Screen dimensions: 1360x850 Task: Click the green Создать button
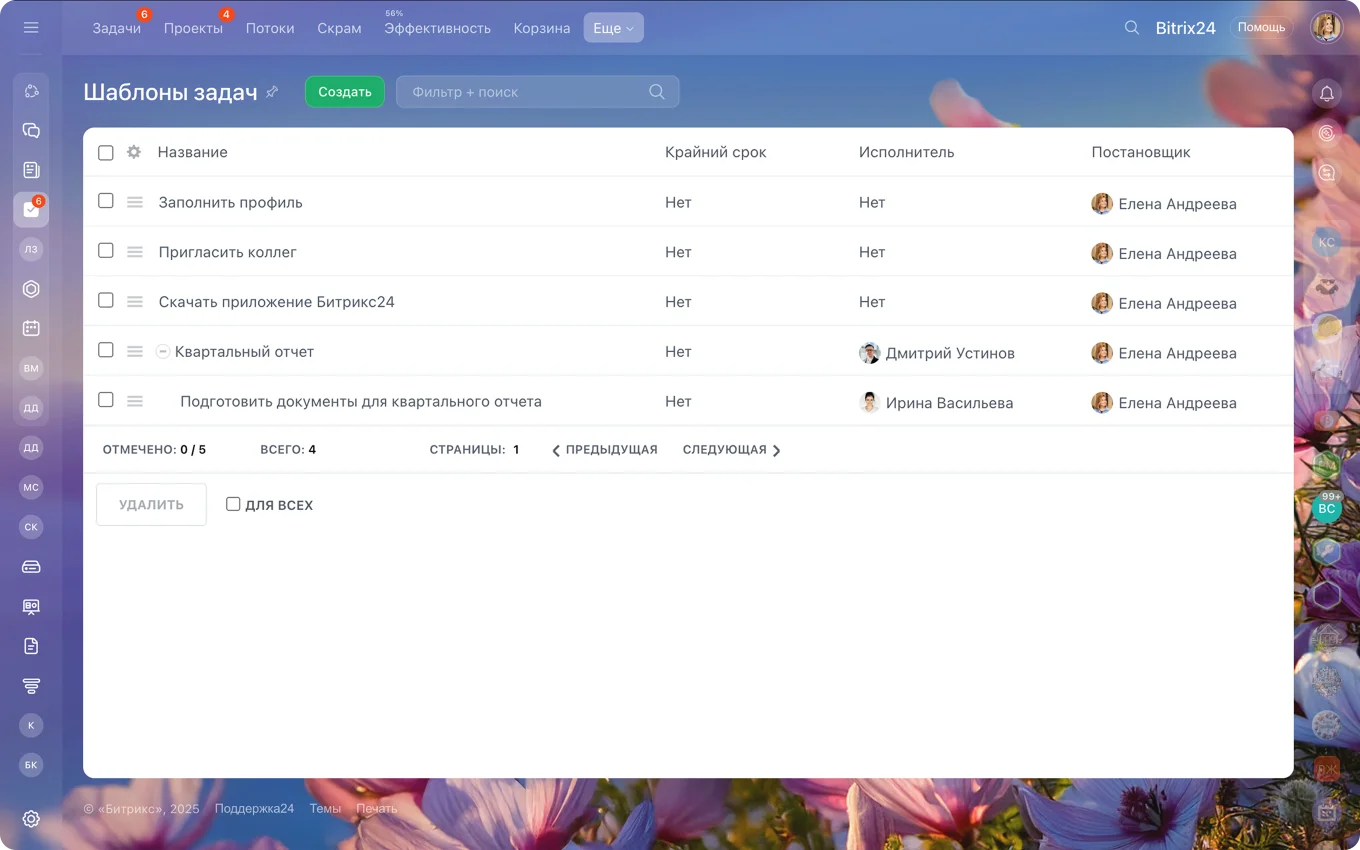coord(345,92)
